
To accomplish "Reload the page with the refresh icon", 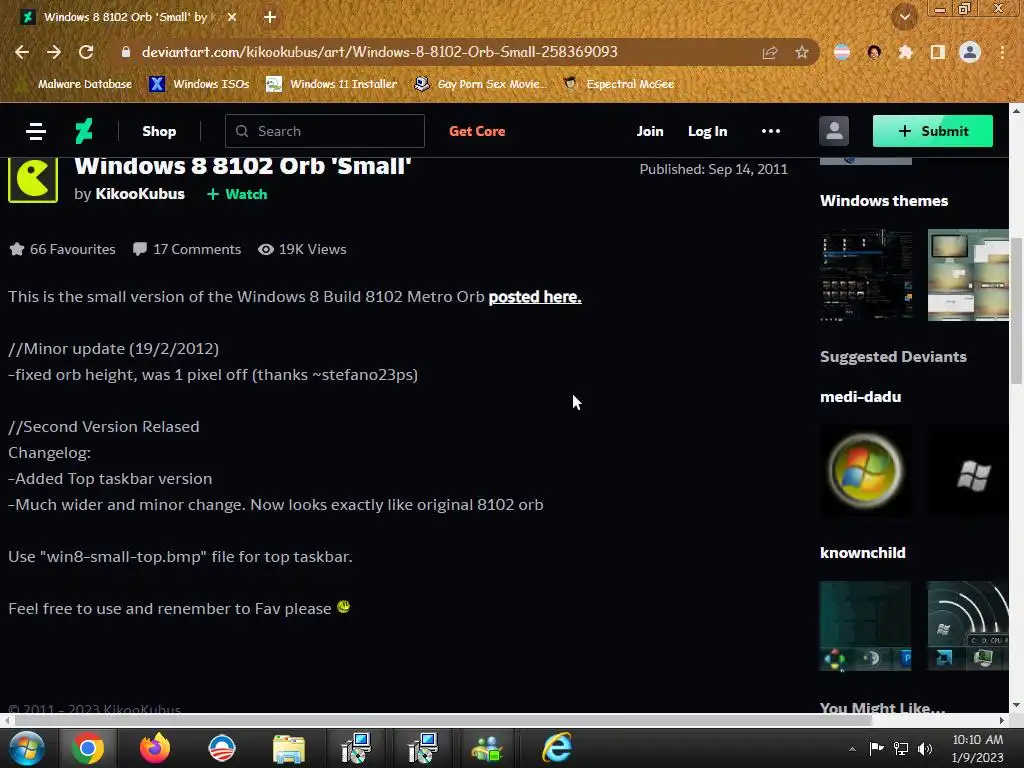I will click(x=86, y=52).
